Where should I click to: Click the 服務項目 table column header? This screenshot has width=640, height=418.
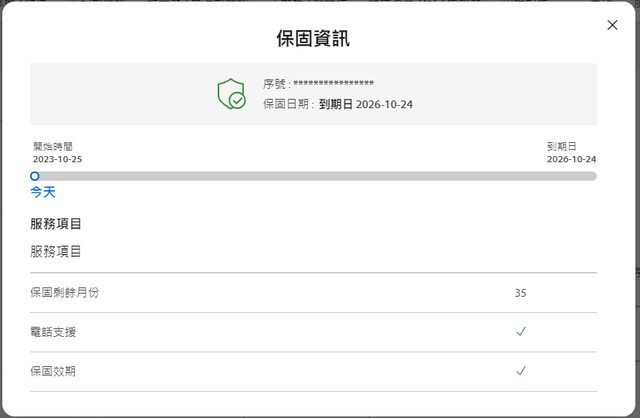[x=56, y=252]
